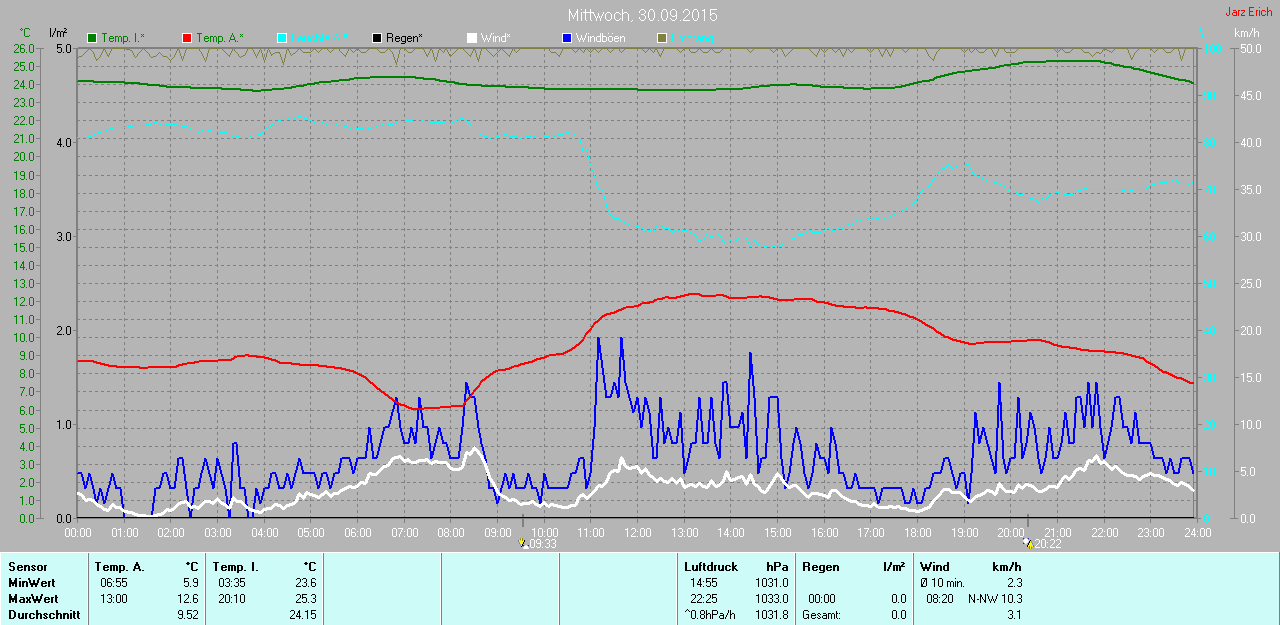
Task: Click the '09:33' sunrise time label
Action: coord(543,545)
